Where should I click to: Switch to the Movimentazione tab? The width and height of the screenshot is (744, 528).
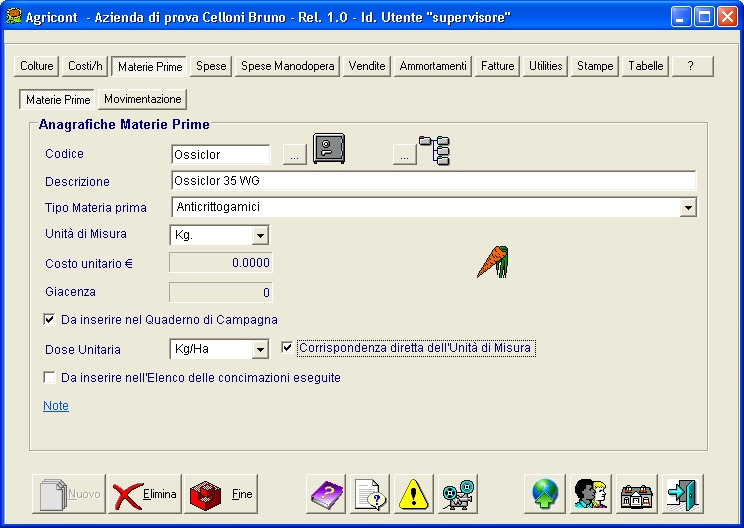(x=143, y=100)
